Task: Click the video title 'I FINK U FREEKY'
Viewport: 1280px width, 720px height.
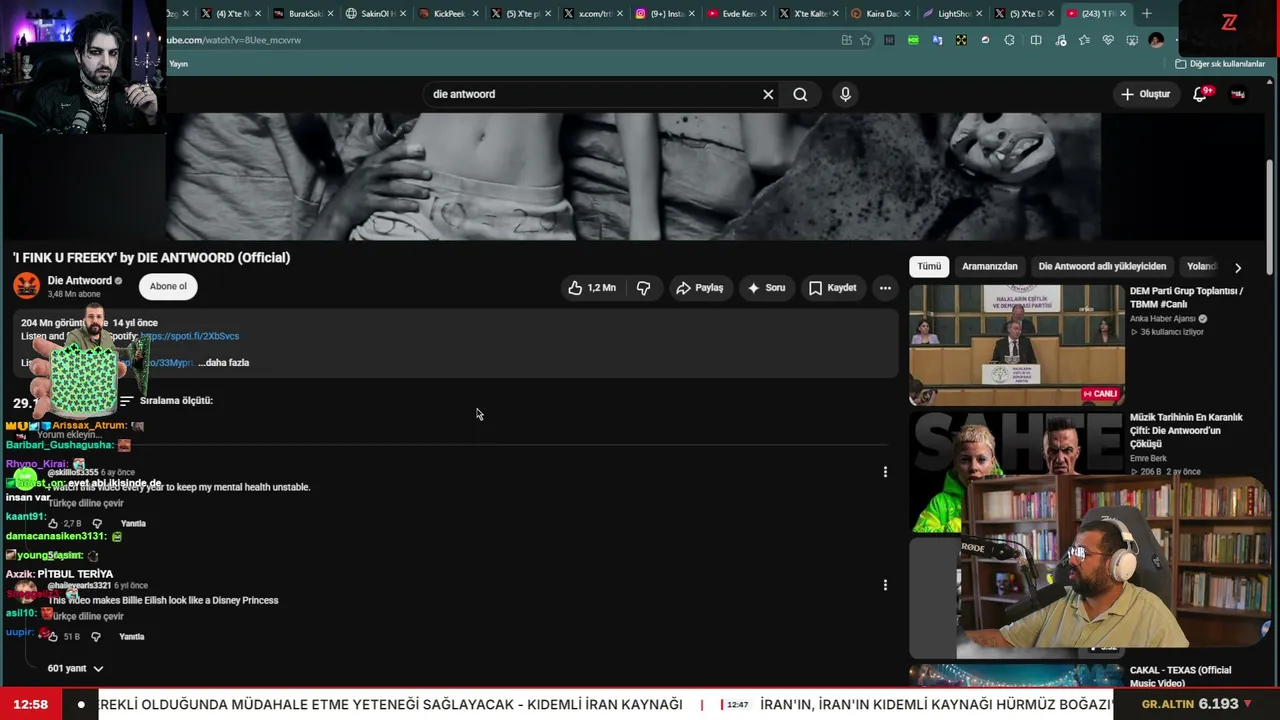Action: tap(151, 258)
